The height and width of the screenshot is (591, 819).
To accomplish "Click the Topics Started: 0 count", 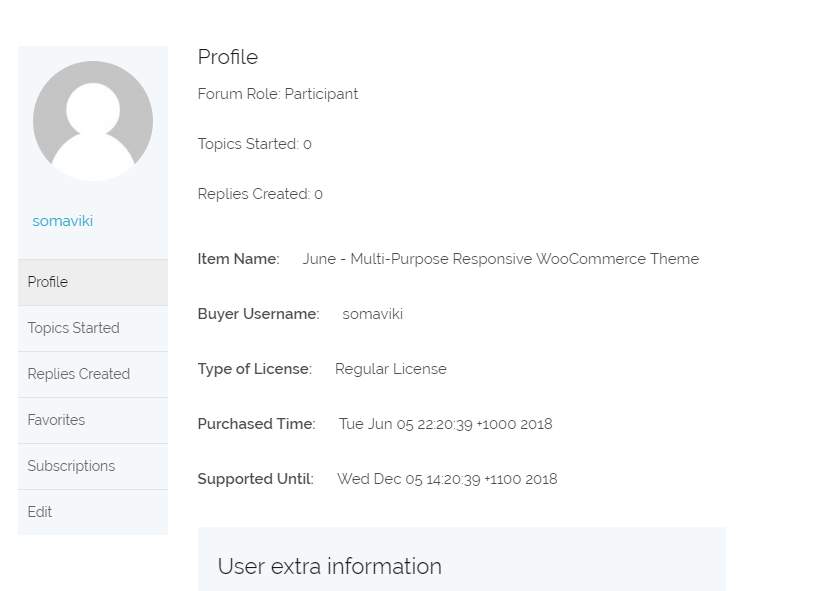I will click(x=254, y=144).
